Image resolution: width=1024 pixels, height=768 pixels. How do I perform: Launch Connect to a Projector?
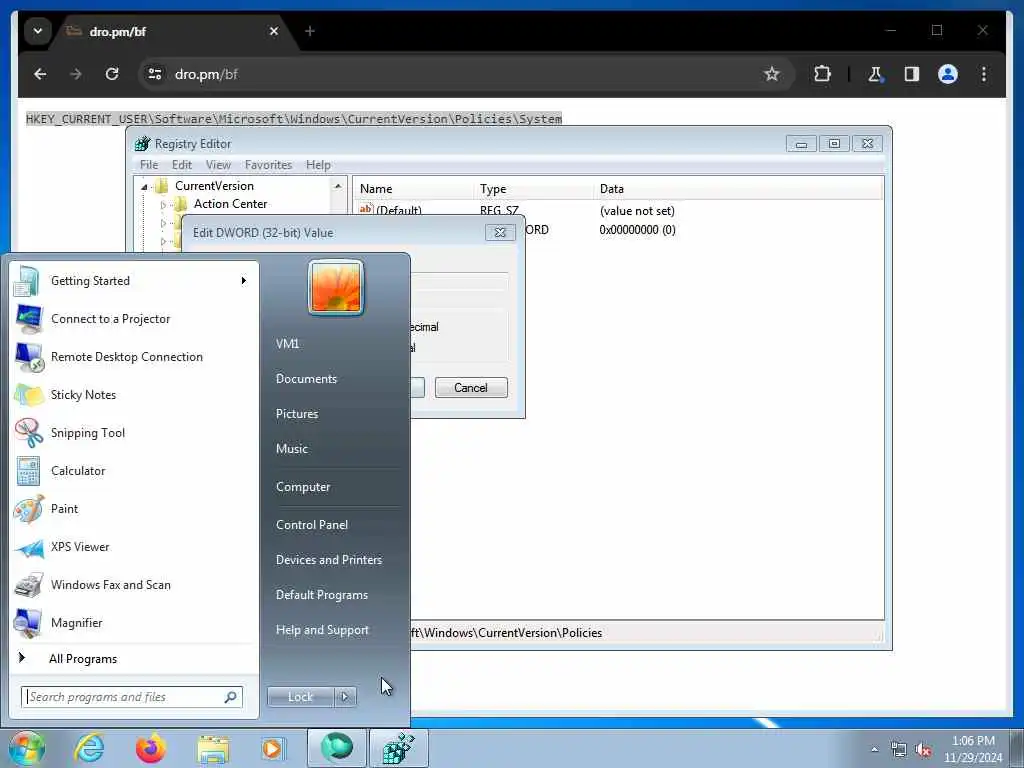pos(133,319)
